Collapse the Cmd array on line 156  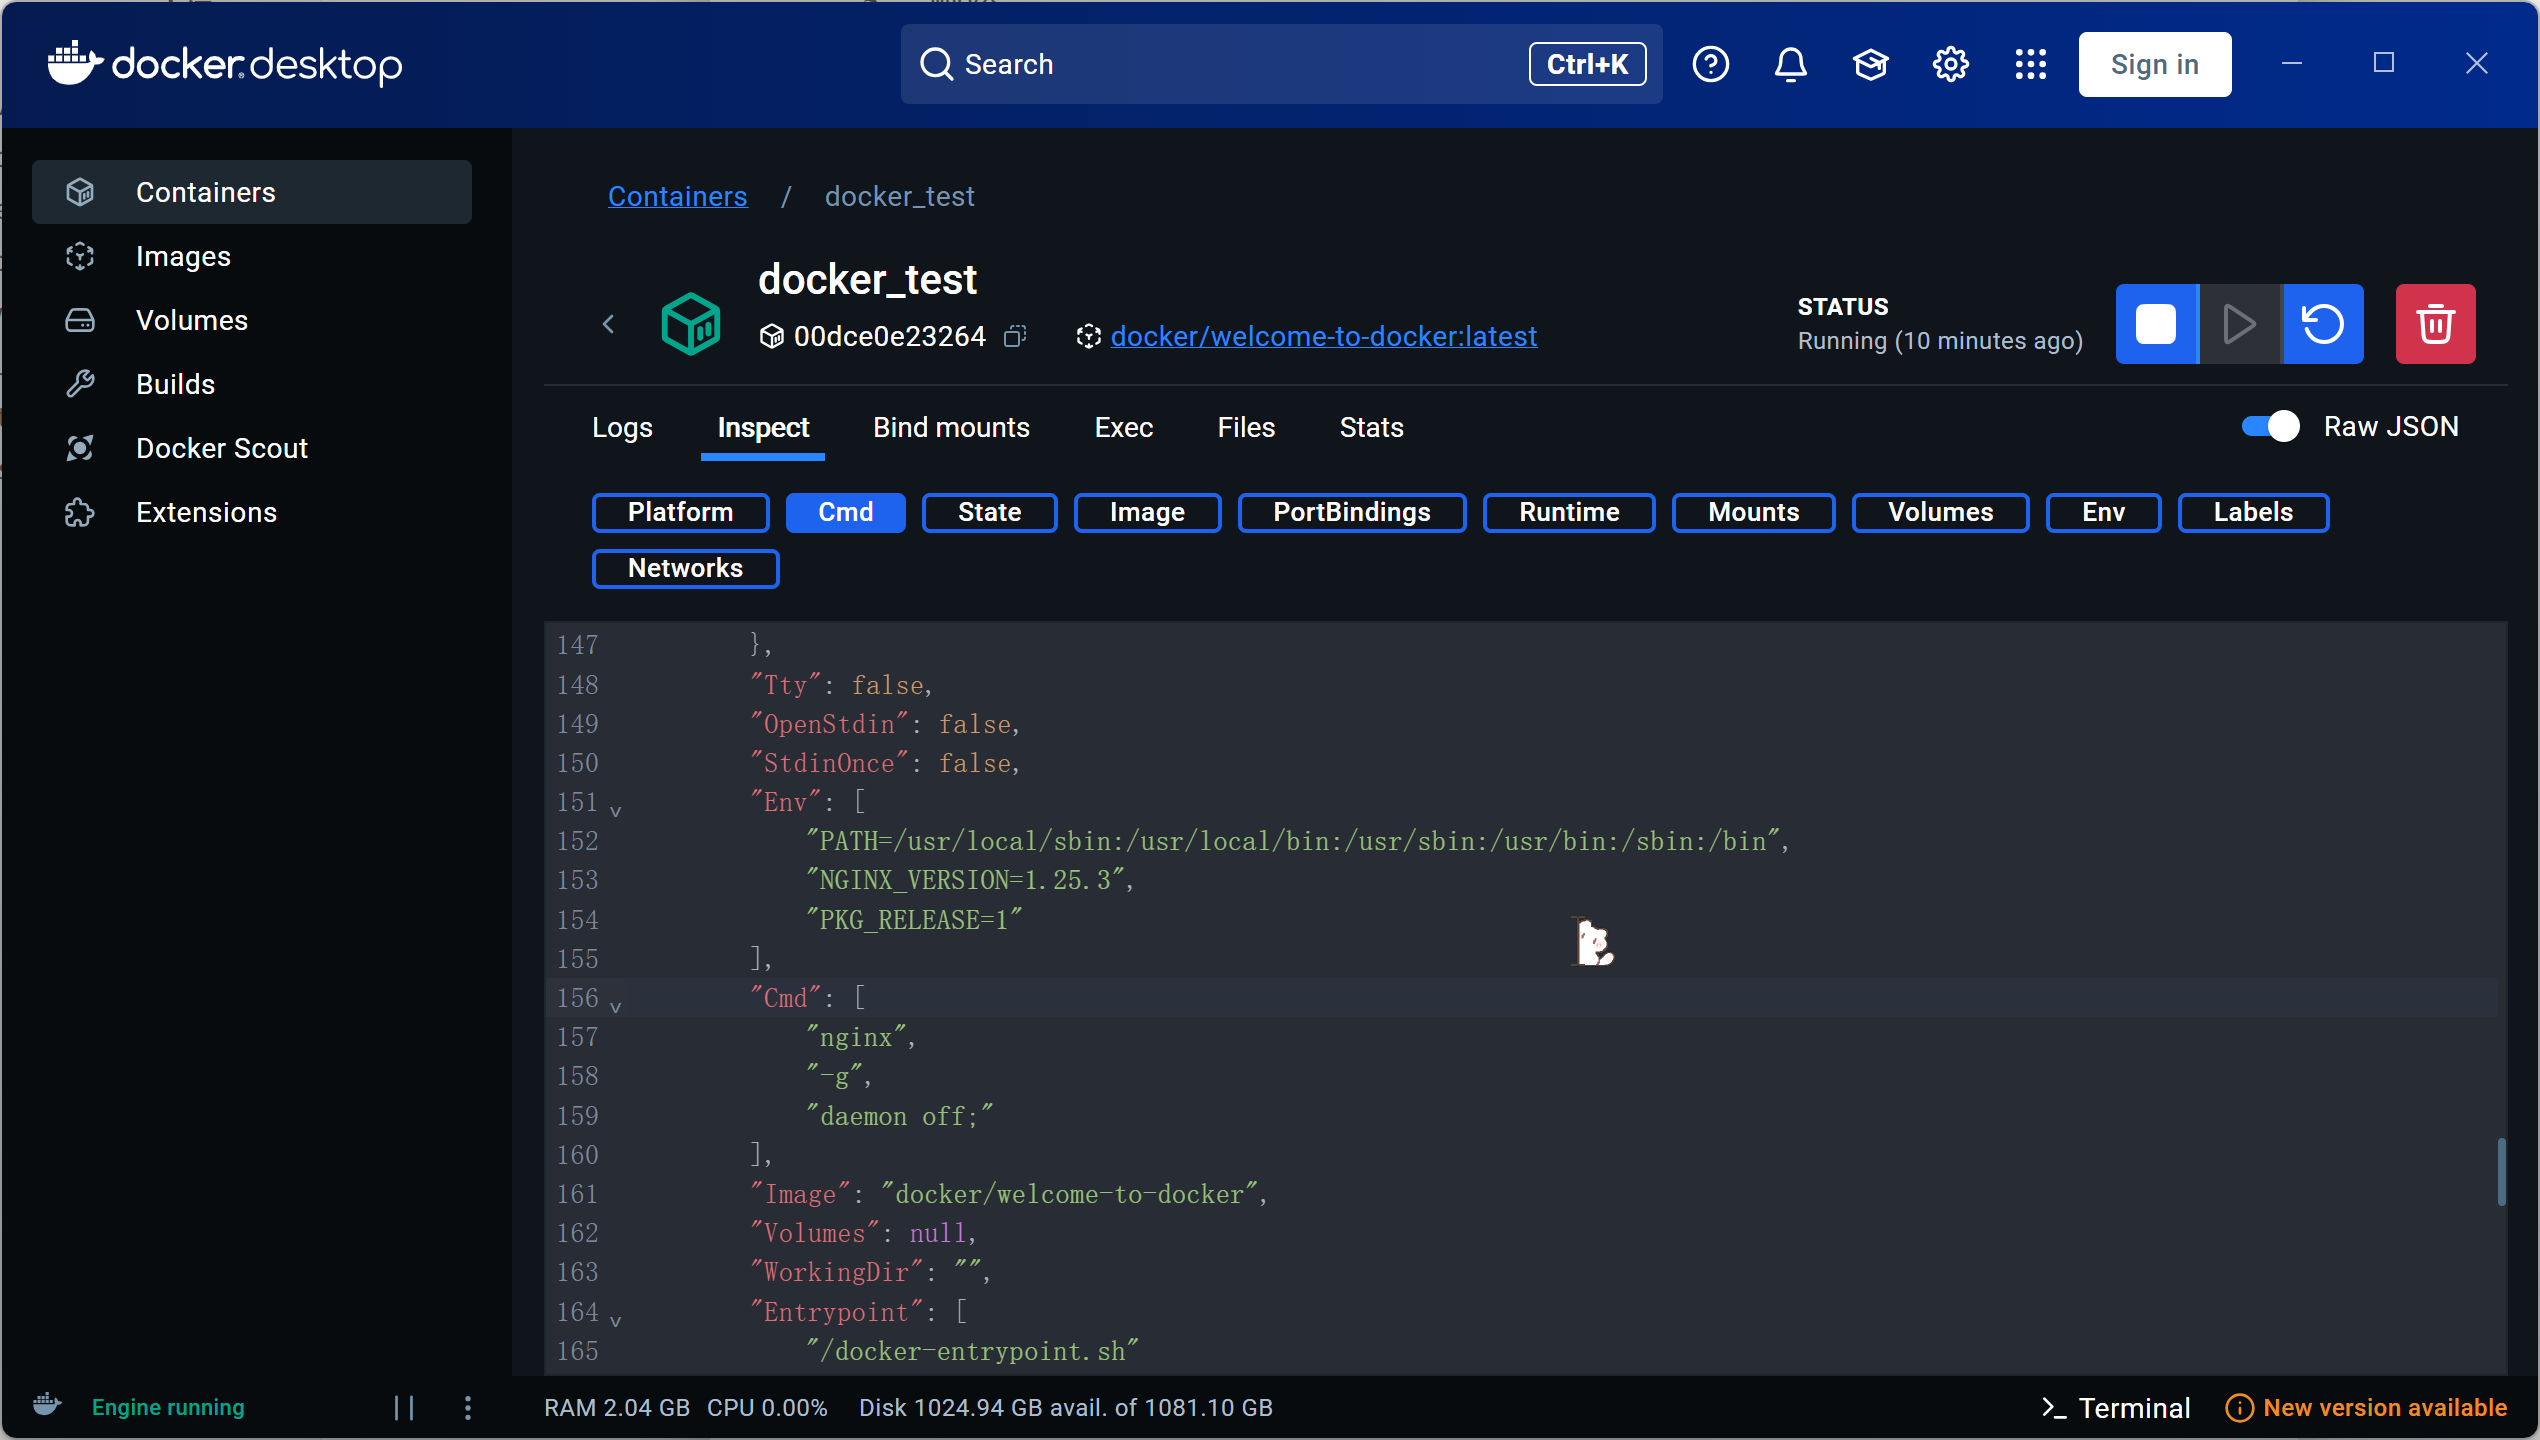(616, 1007)
